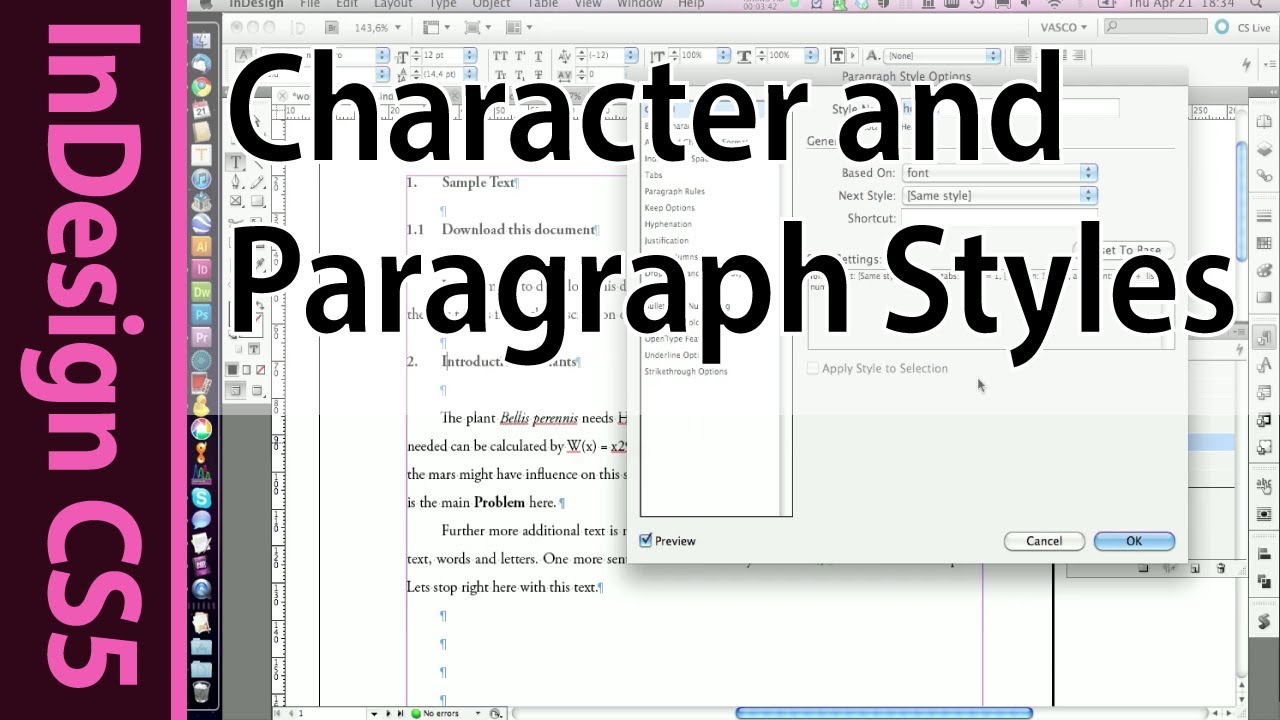Image resolution: width=1280 pixels, height=720 pixels.
Task: Open the Pages panel icon
Action: 1265,121
